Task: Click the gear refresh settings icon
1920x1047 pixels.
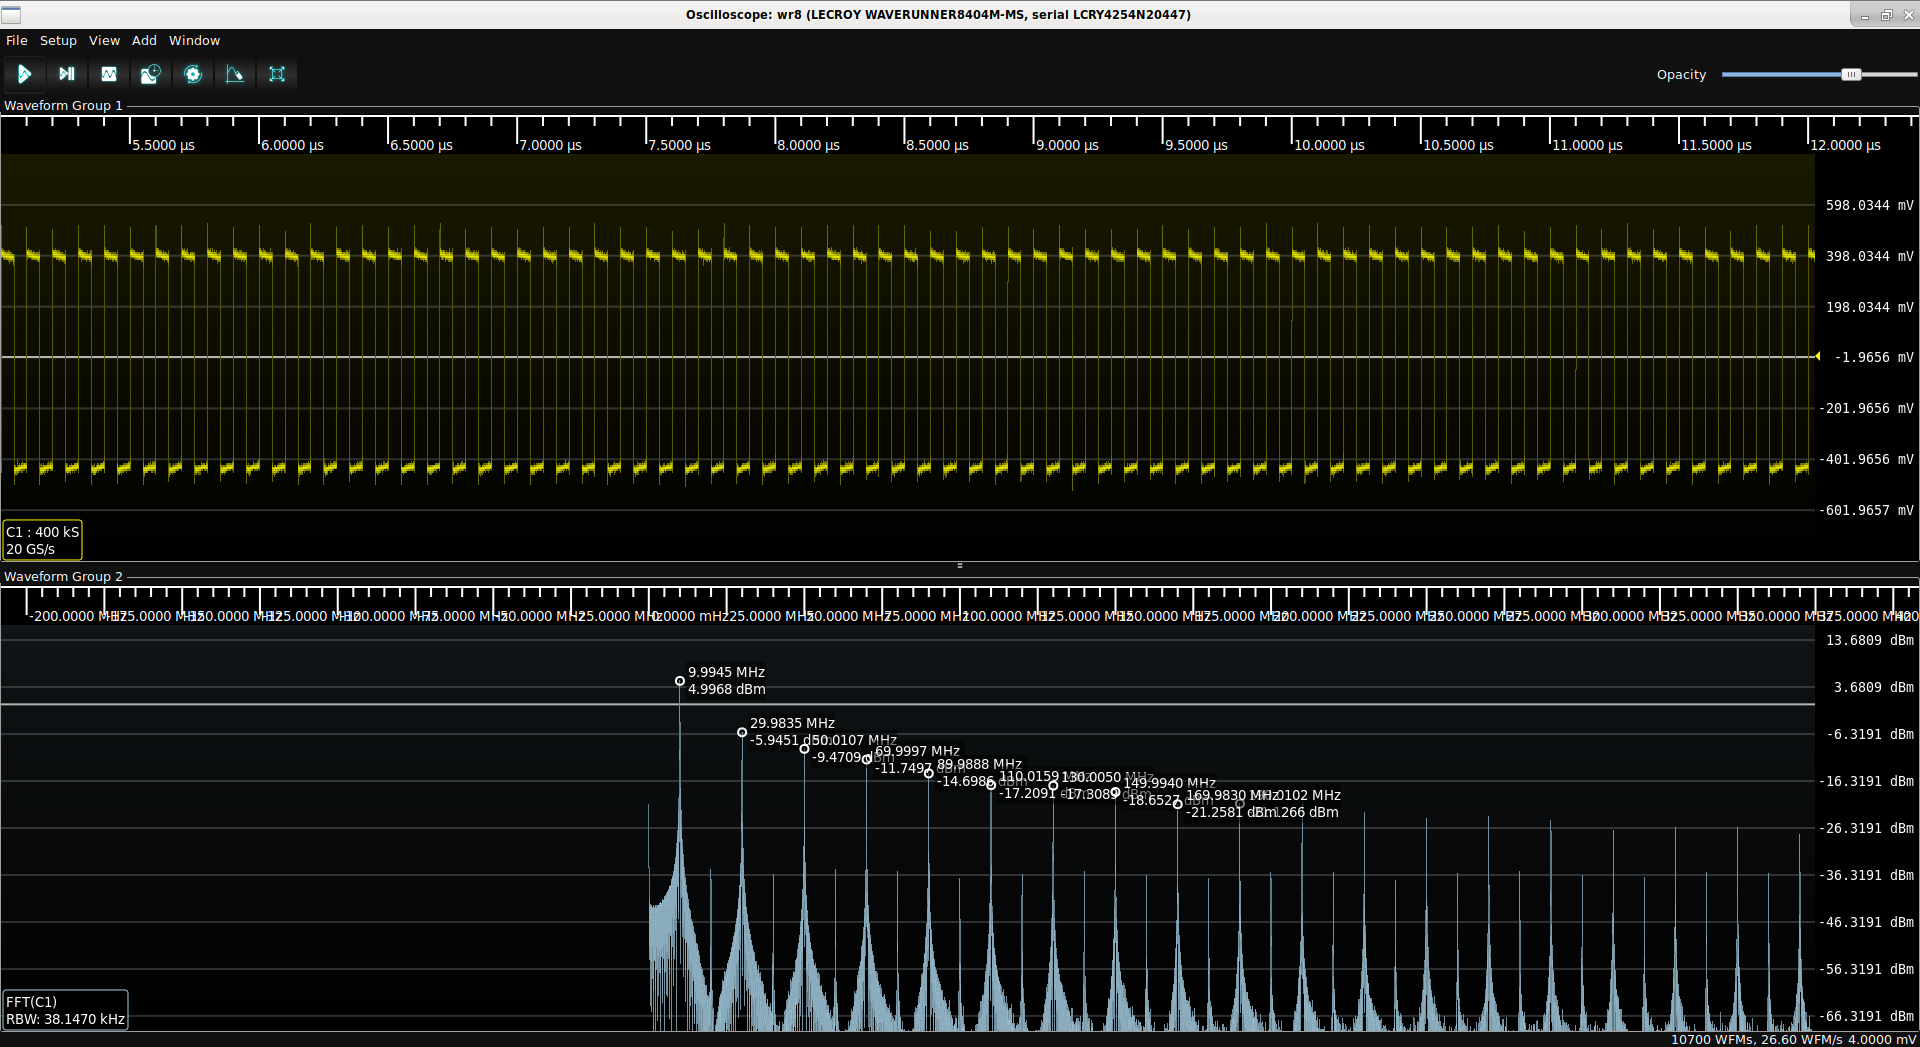Action: [193, 74]
